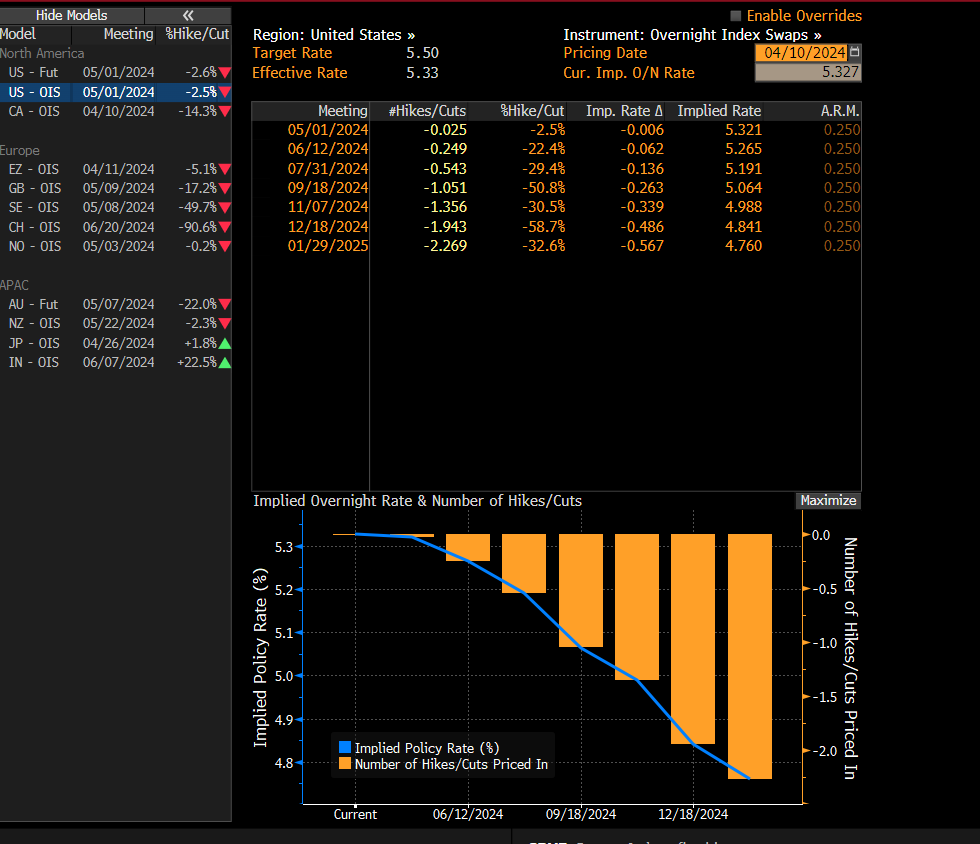The width and height of the screenshot is (980, 844).
Task: Click the 09/18/2024 meeting date in table
Action: (328, 188)
